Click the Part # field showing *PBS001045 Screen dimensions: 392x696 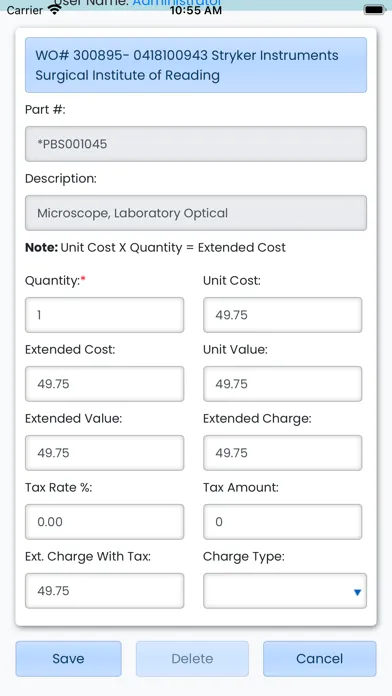[x=196, y=144]
